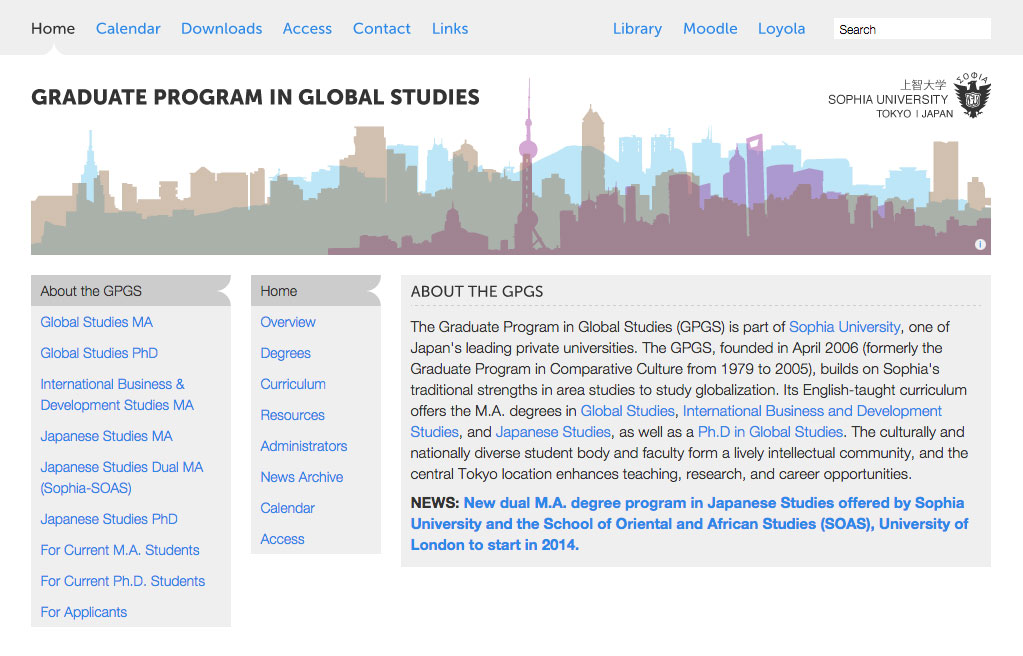Open Calendar in the submenu
Screen dimensions: 1023x656
click(287, 508)
